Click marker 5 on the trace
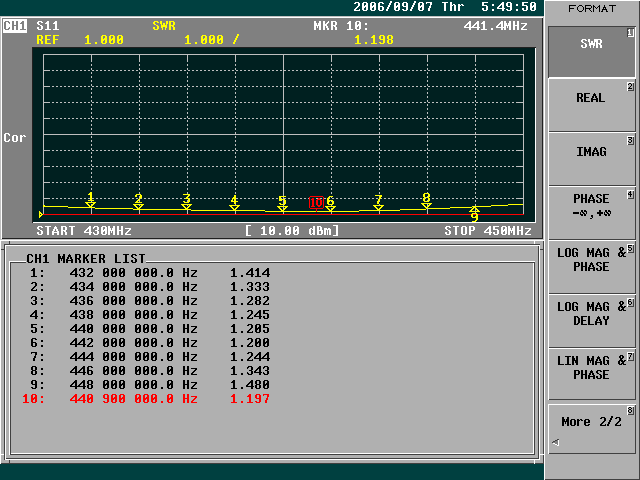Image resolution: width=640 pixels, height=480 pixels. (x=282, y=203)
